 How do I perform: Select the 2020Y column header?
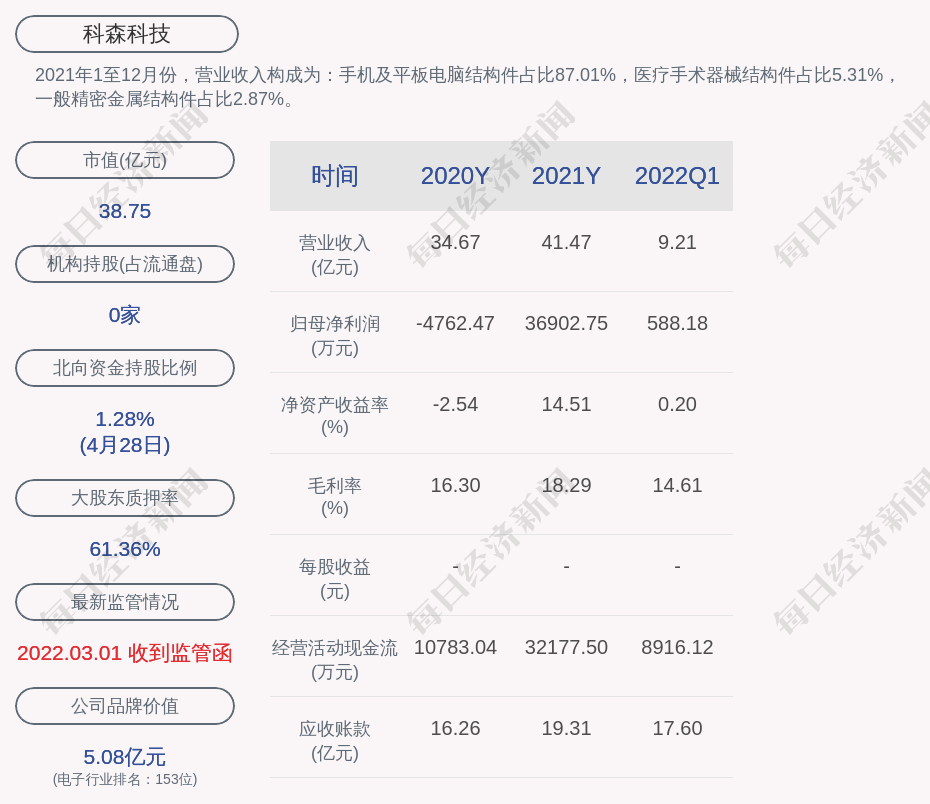point(455,176)
